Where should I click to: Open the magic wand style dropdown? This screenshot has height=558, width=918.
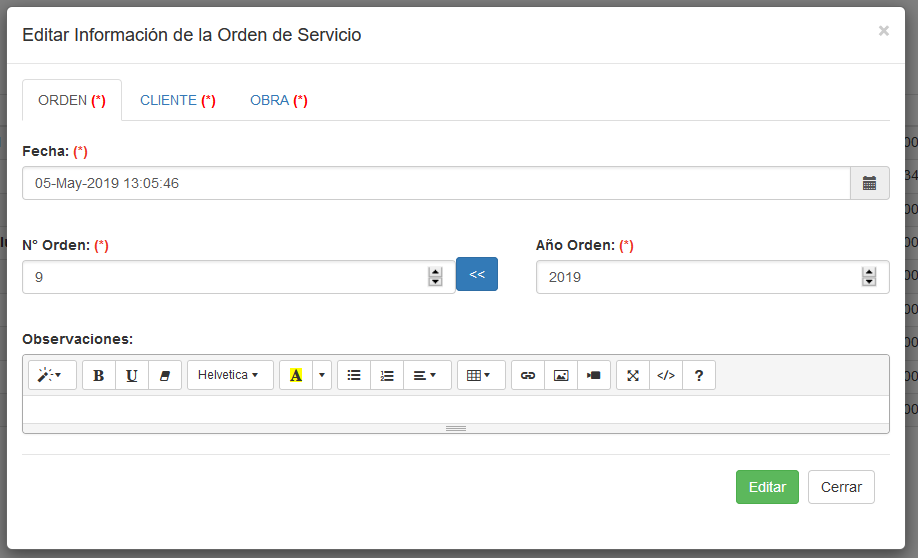(x=51, y=375)
